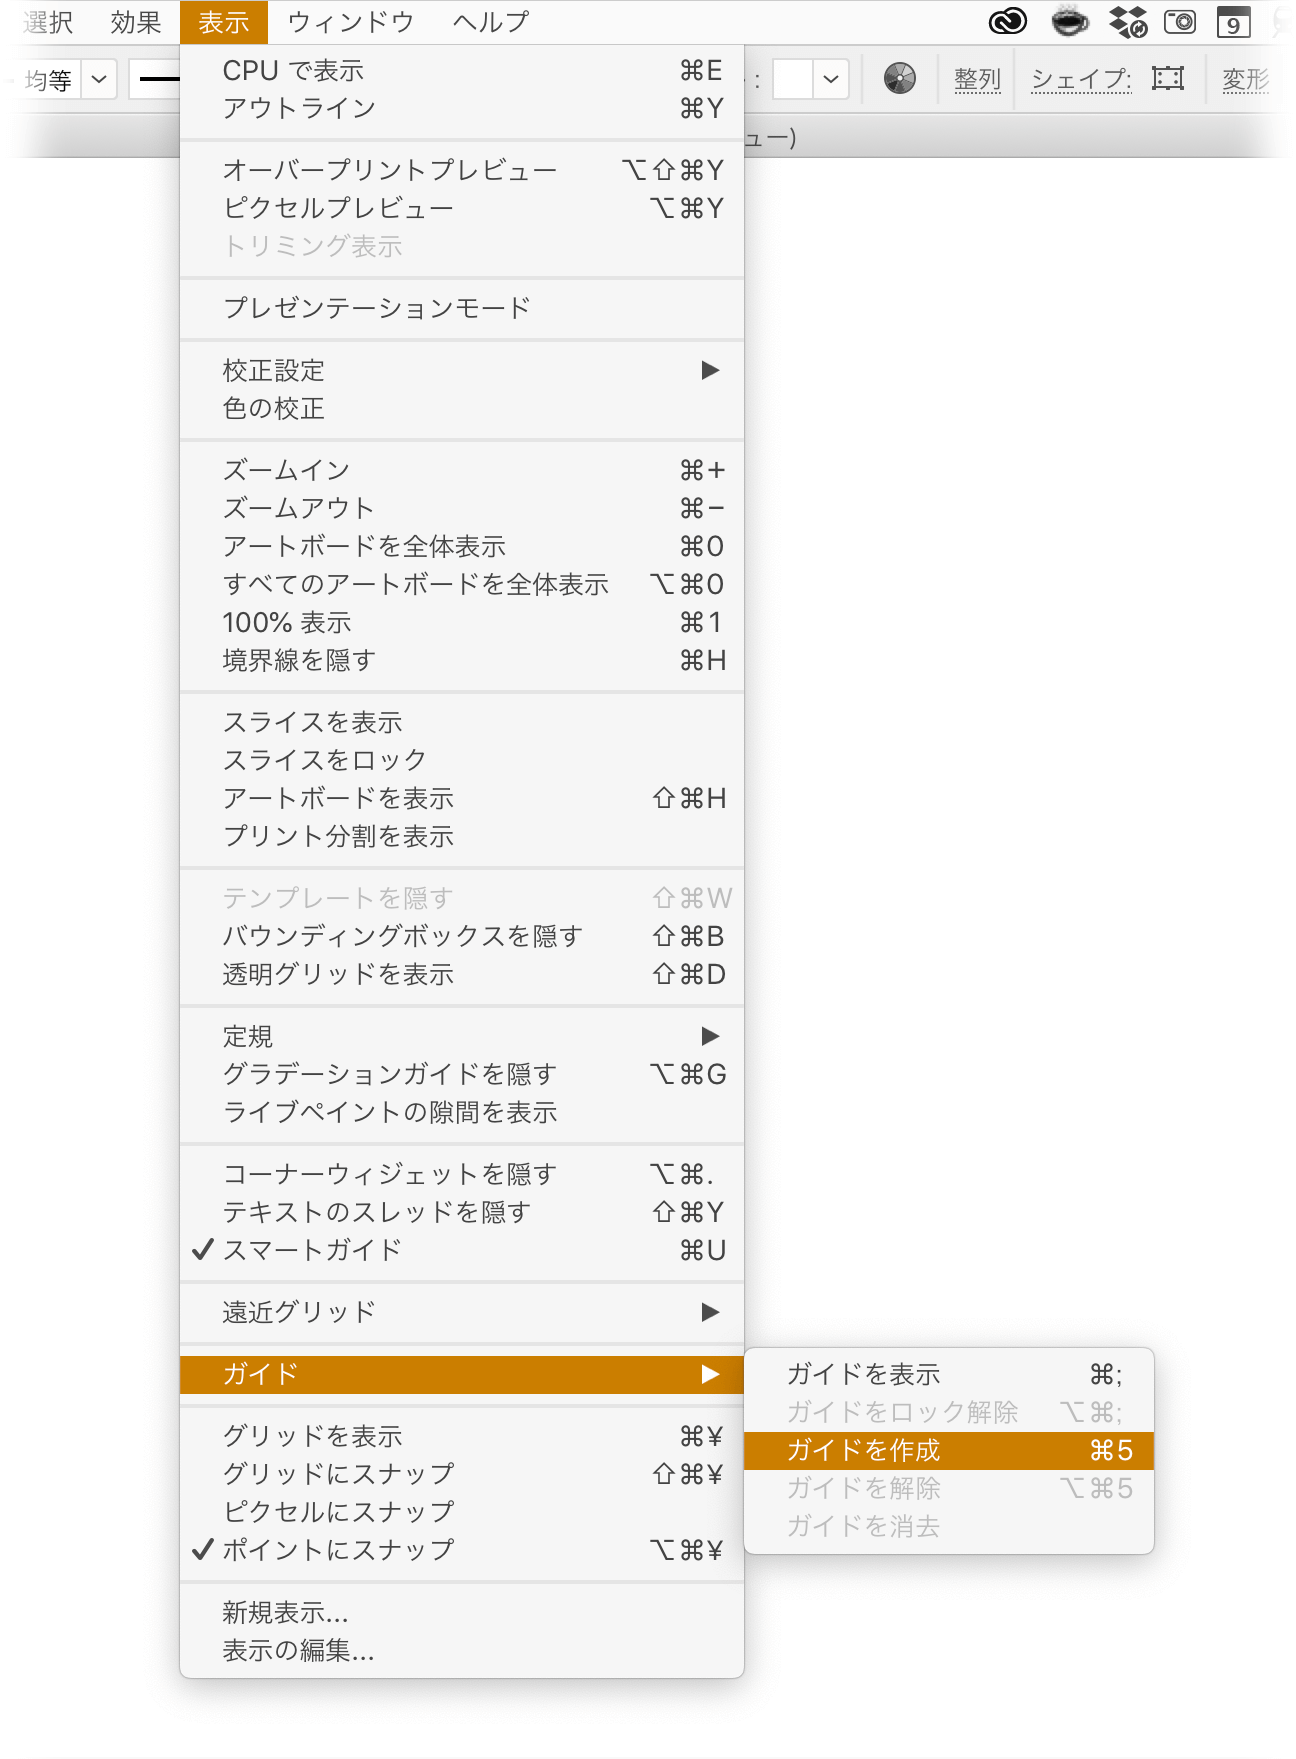
Task: Click the stroke line preview in toolbar
Action: click(x=160, y=79)
